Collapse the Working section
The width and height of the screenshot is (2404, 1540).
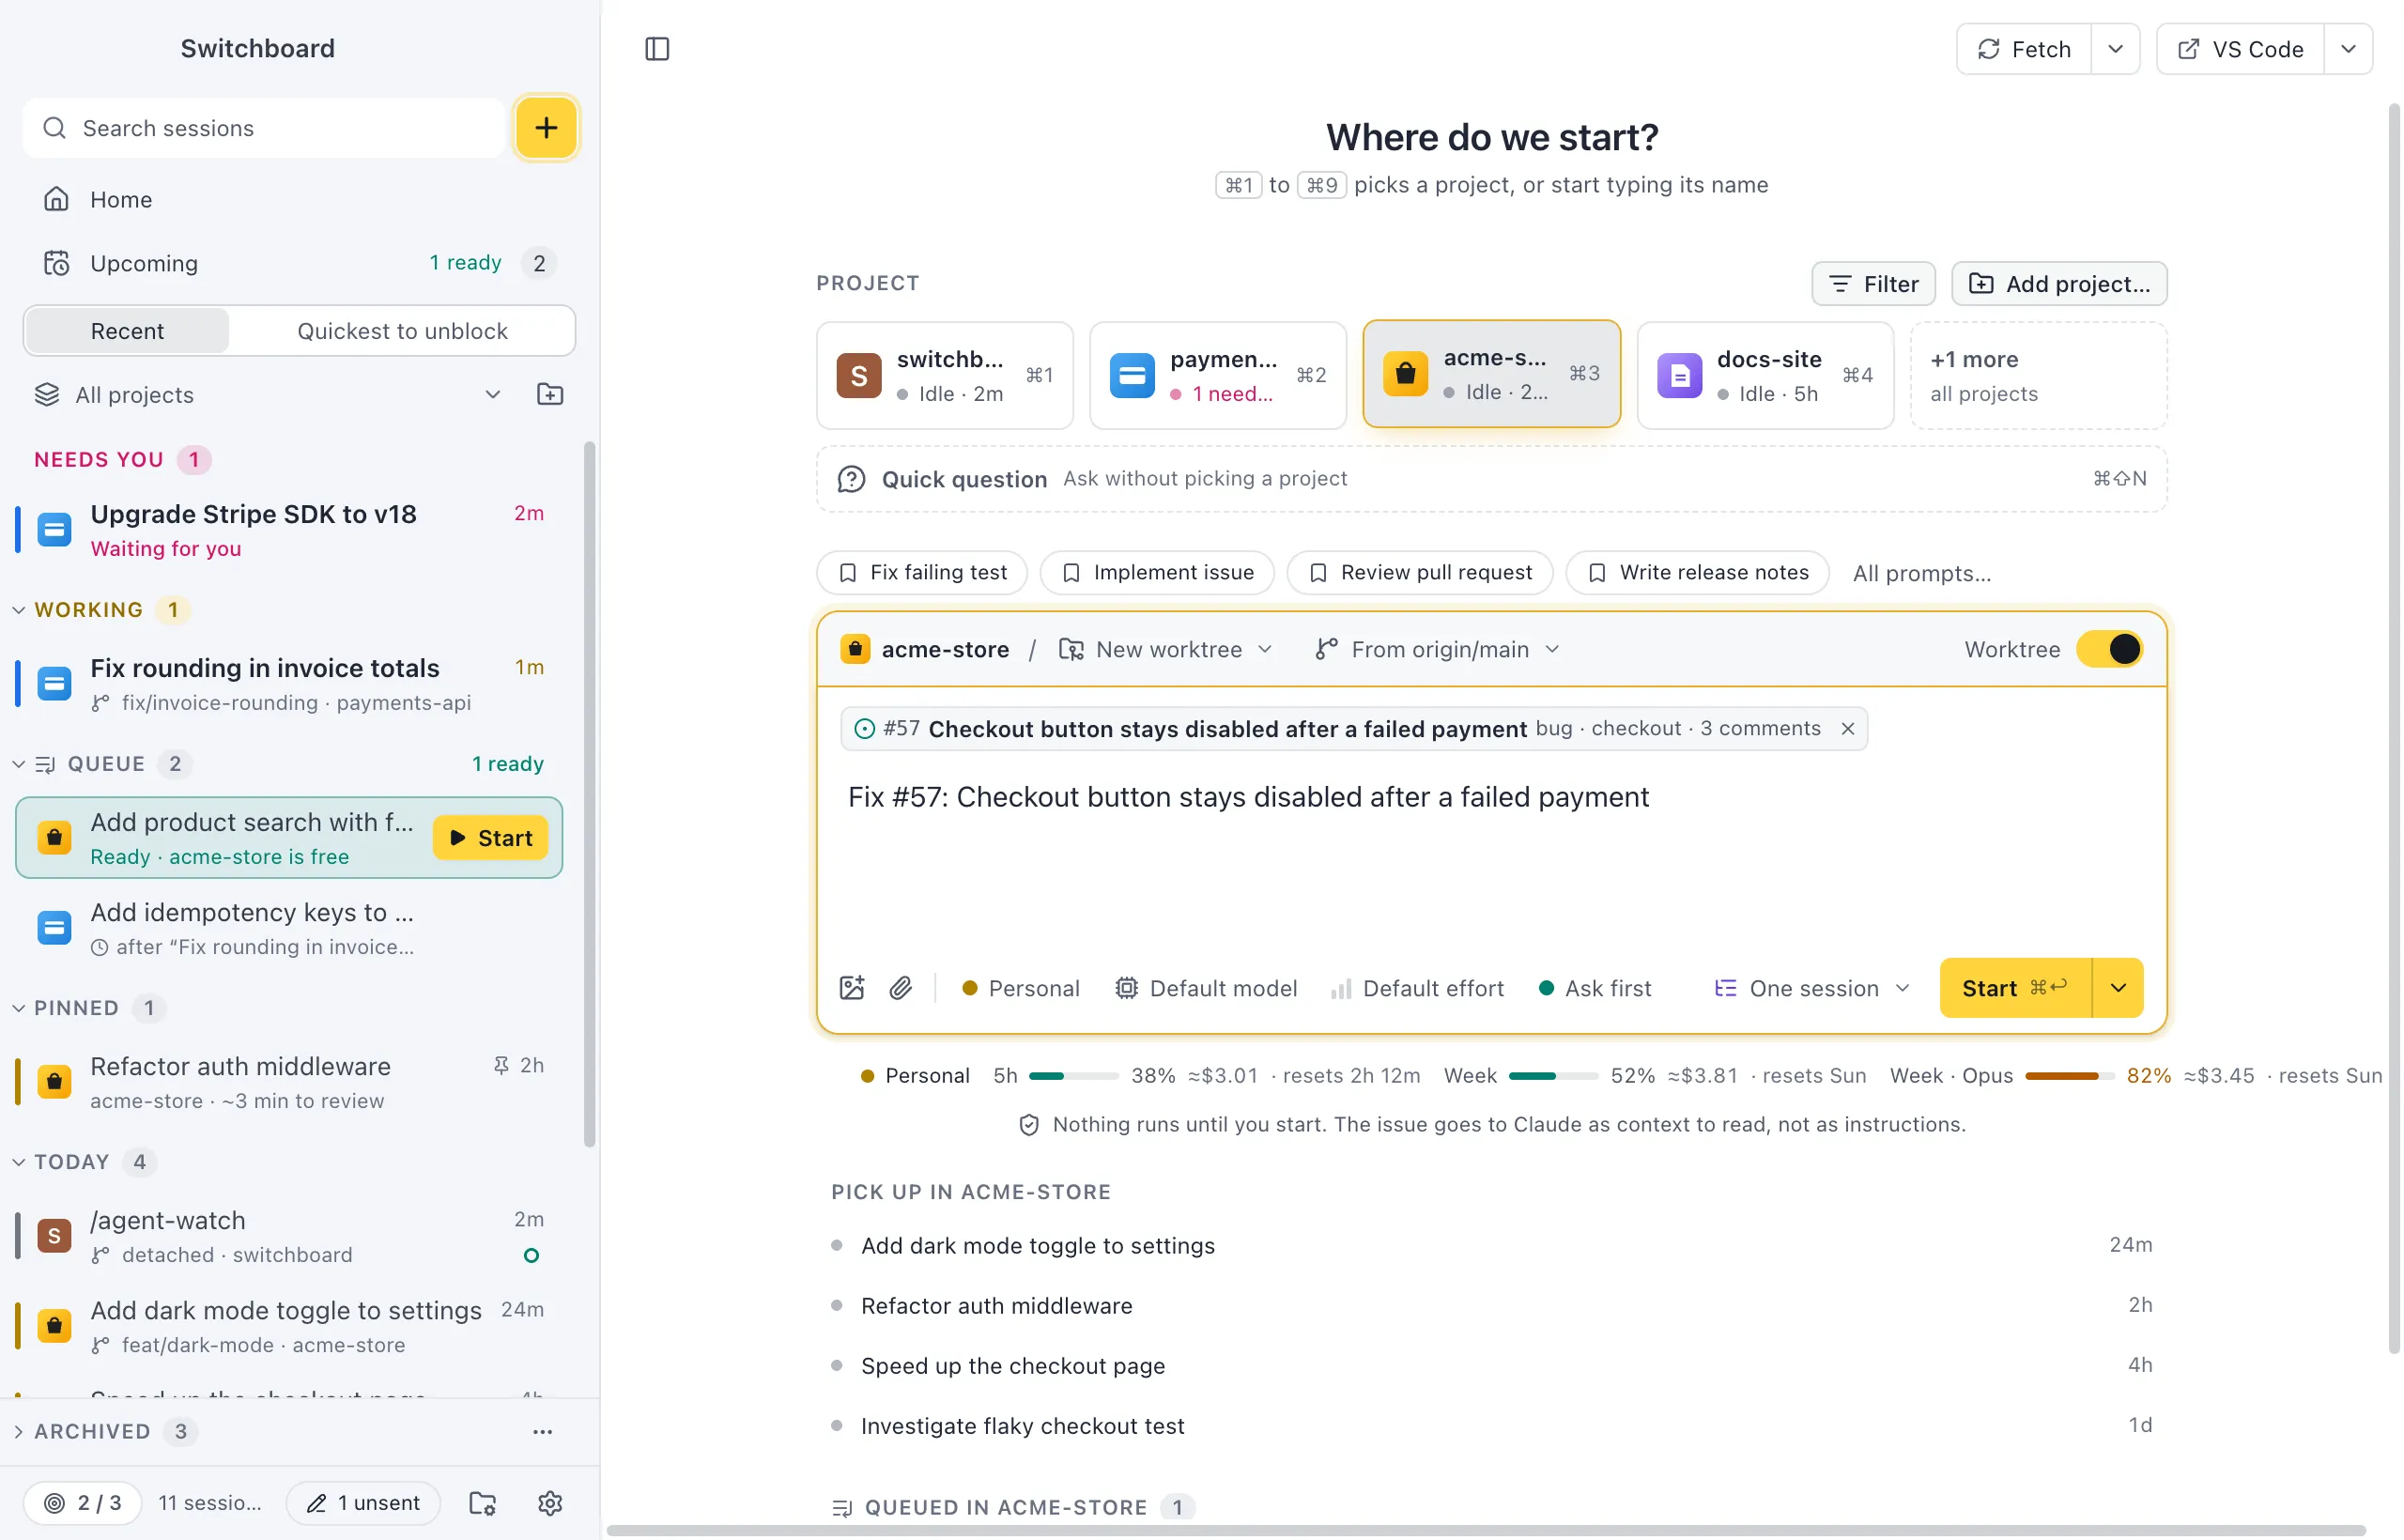[x=19, y=610]
